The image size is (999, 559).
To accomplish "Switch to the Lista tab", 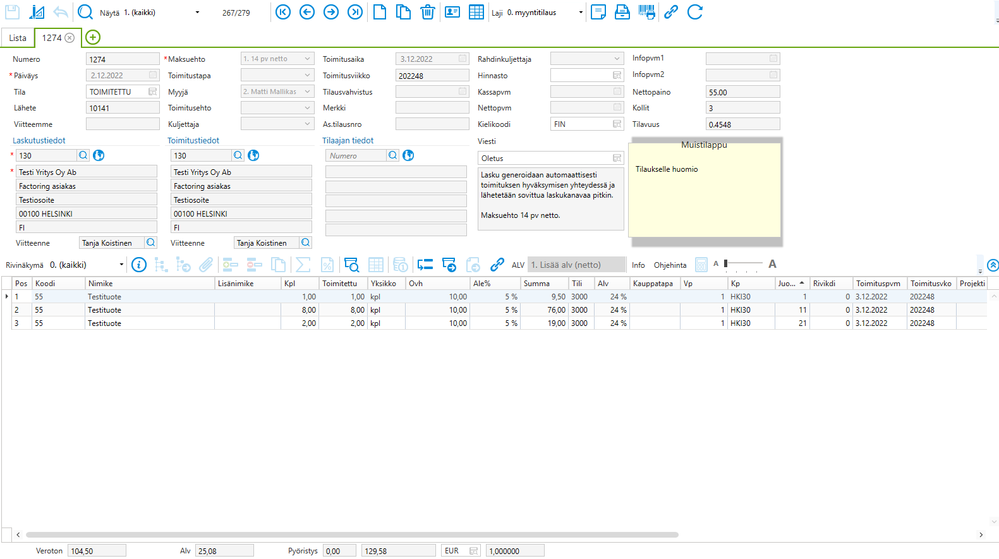I will 18,38.
